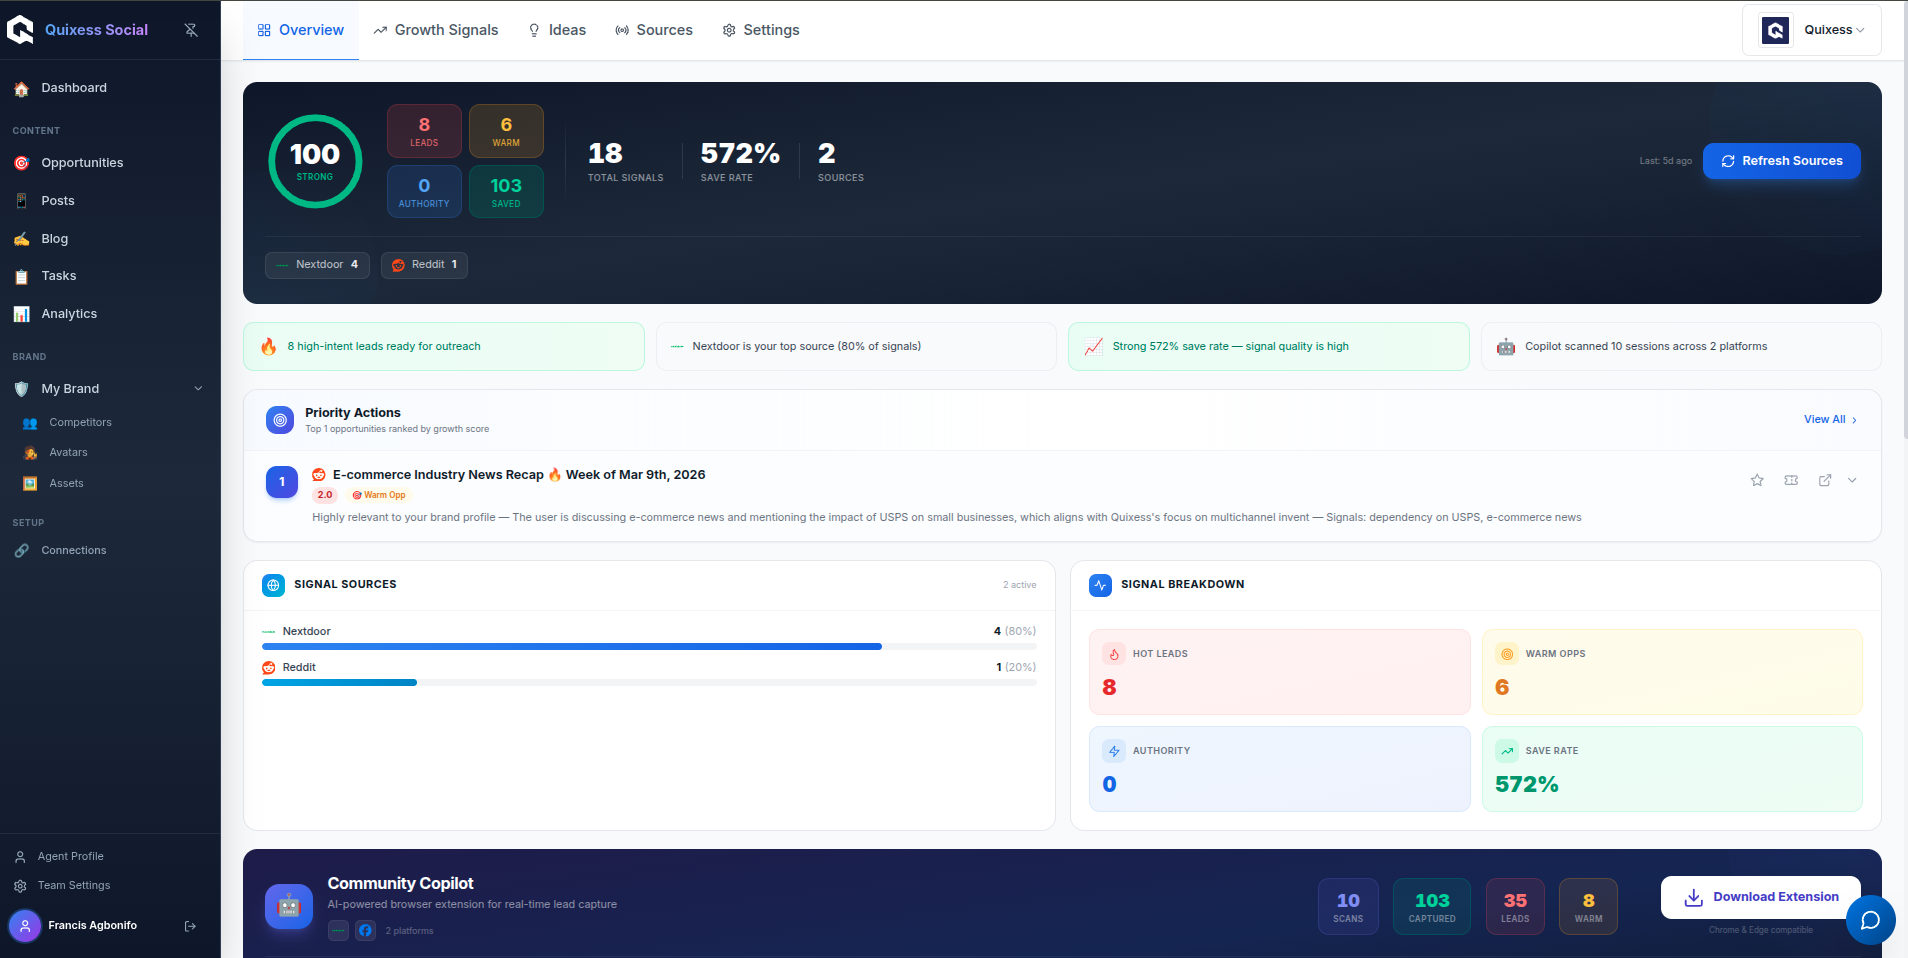Screen dimensions: 1908x958
Task: Click the Francis Agbonifo avatar
Action: tap(25, 926)
